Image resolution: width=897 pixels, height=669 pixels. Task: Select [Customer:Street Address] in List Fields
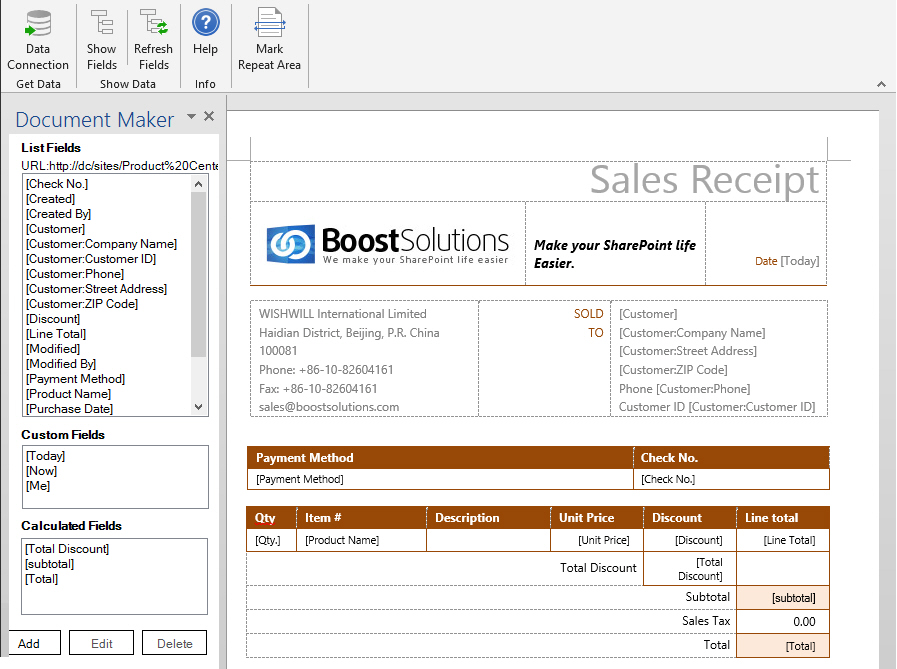point(96,288)
